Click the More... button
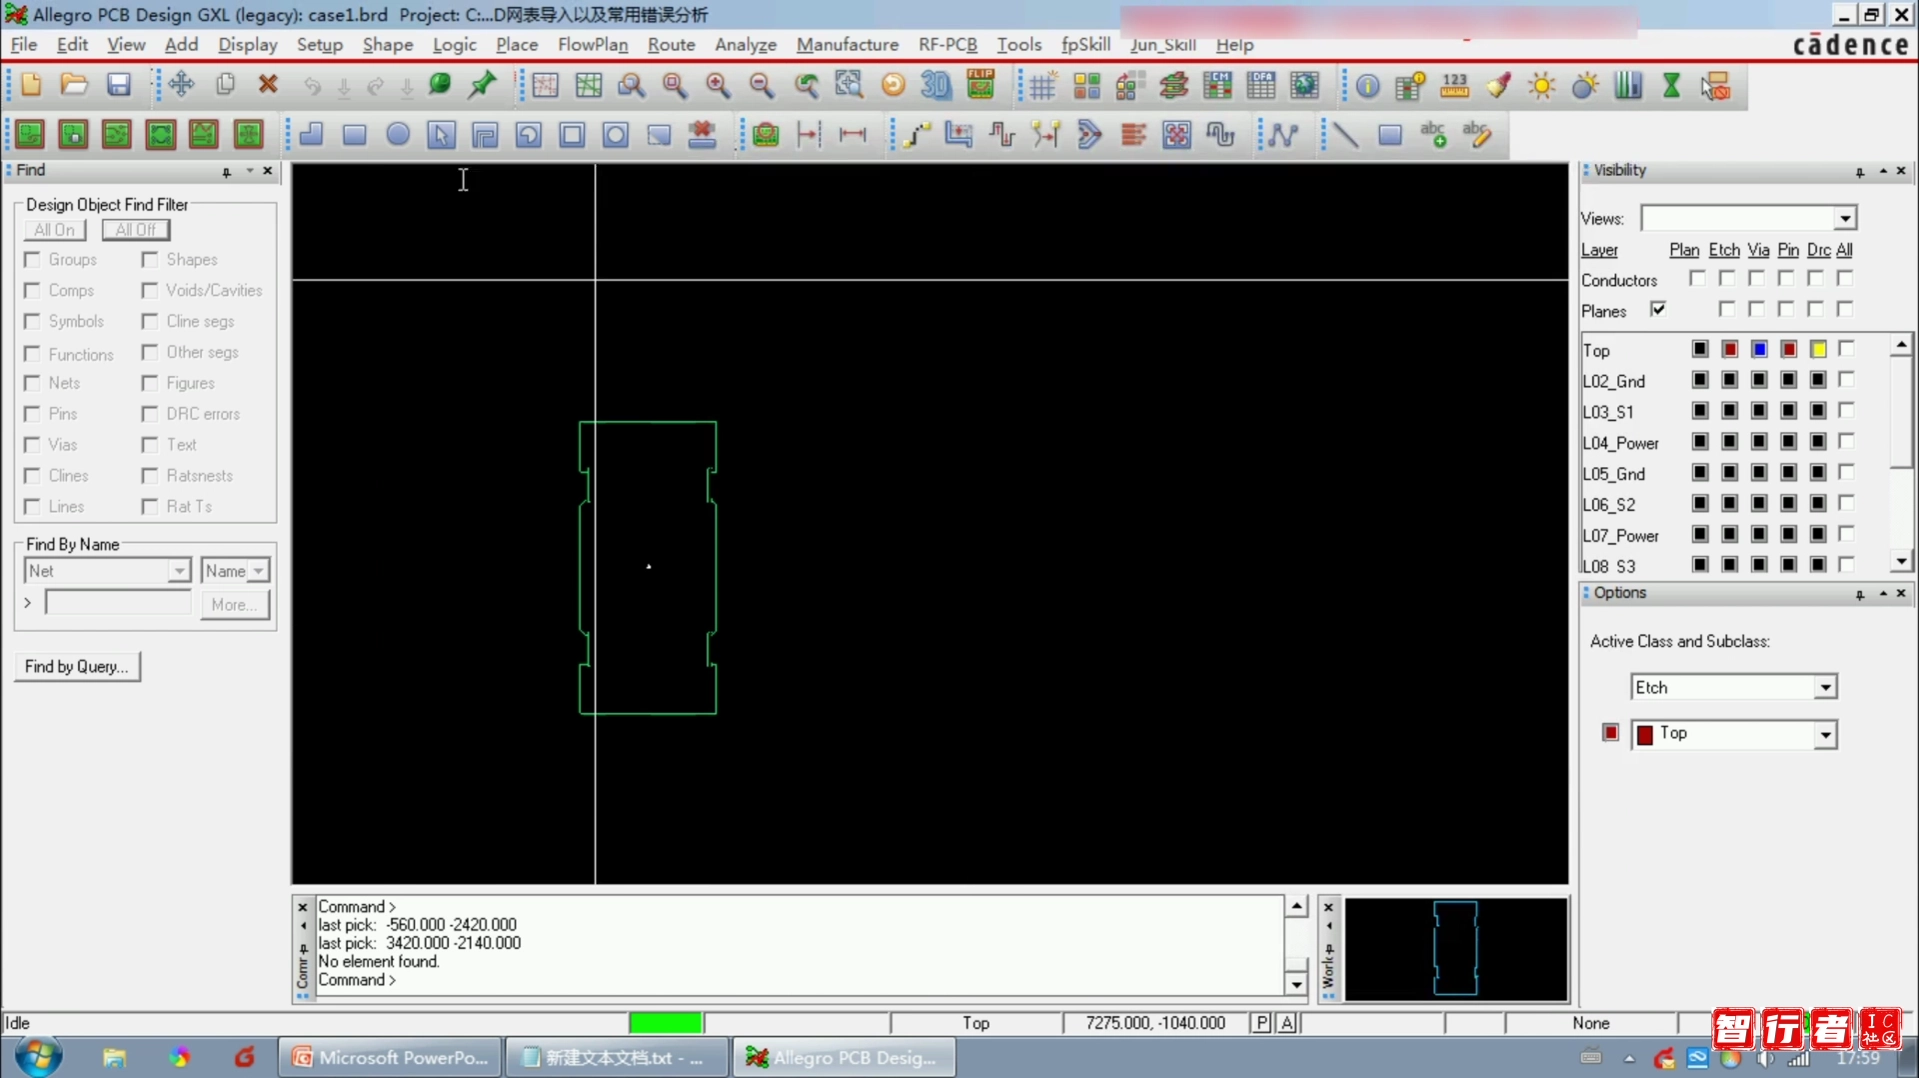Image resolution: width=1919 pixels, height=1078 pixels. (x=235, y=605)
